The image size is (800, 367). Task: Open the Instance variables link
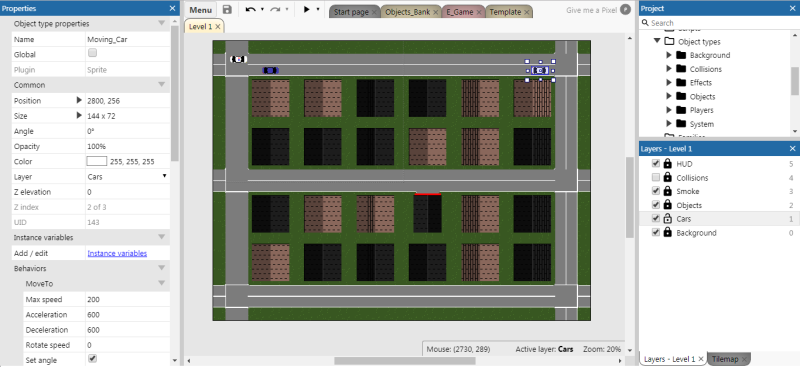coord(117,253)
